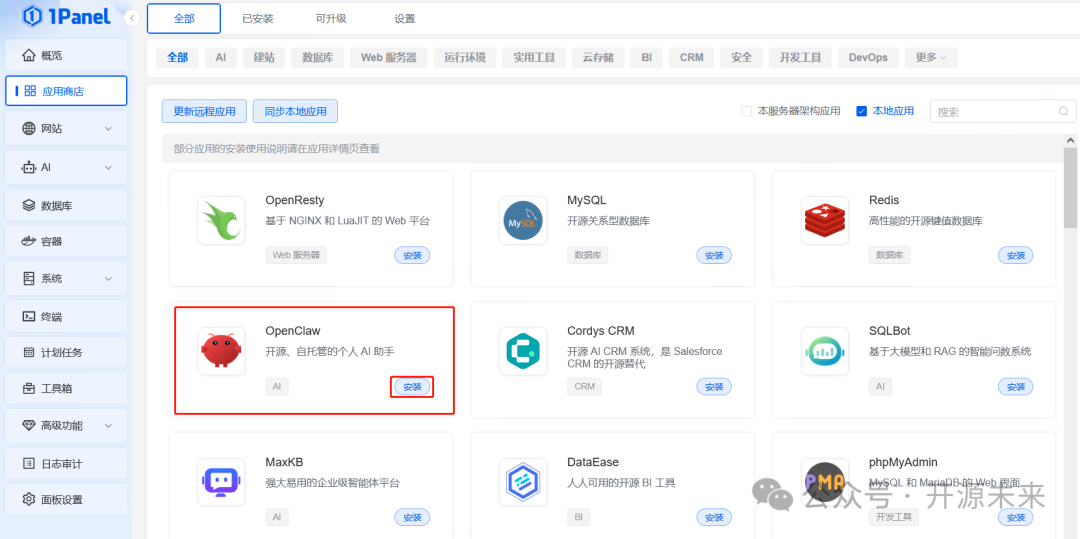Uncheck the 本地应用 checkbox
Image resolution: width=1080 pixels, height=539 pixels.
coord(861,111)
